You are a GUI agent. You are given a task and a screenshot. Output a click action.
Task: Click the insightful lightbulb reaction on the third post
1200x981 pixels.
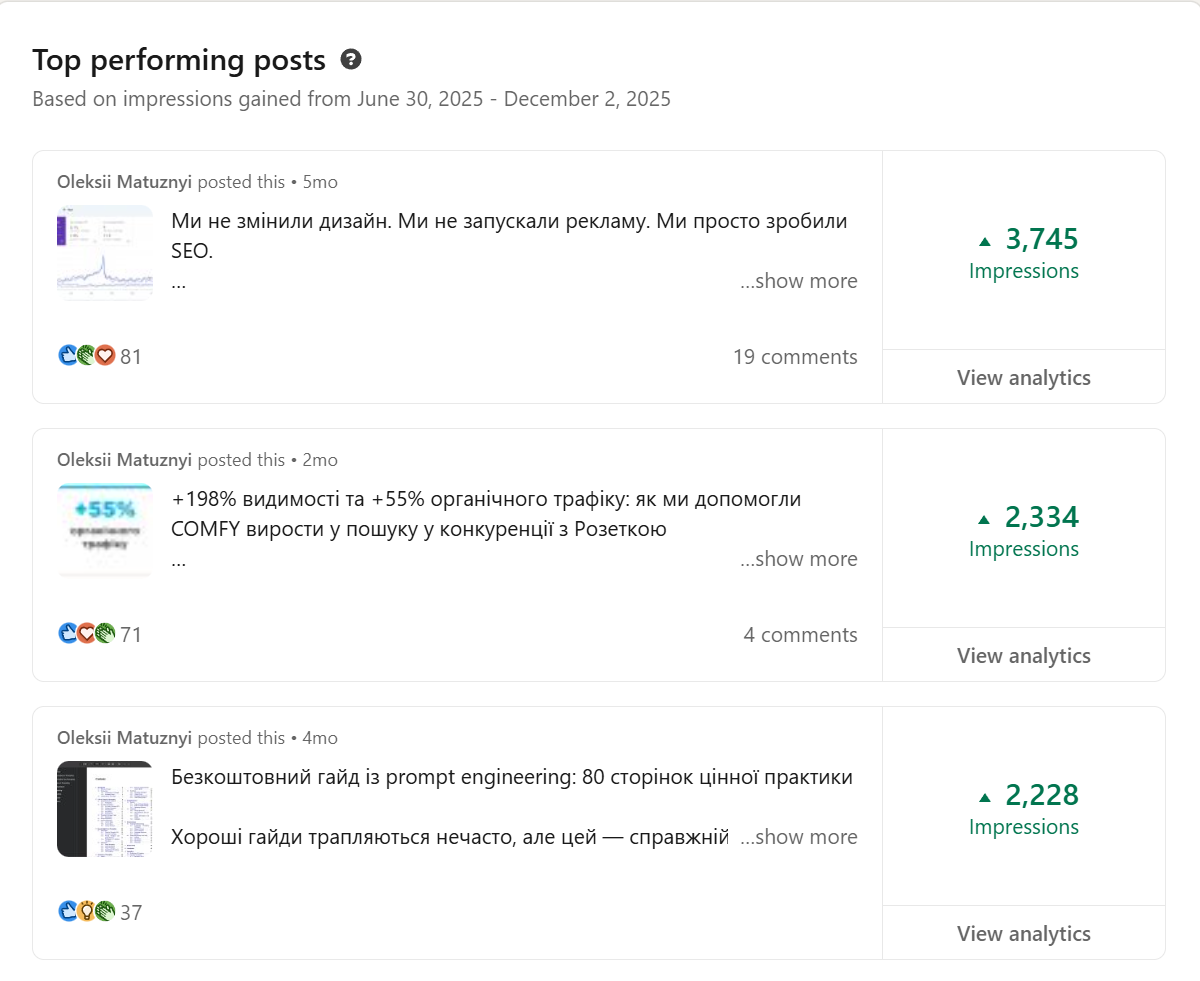86,911
